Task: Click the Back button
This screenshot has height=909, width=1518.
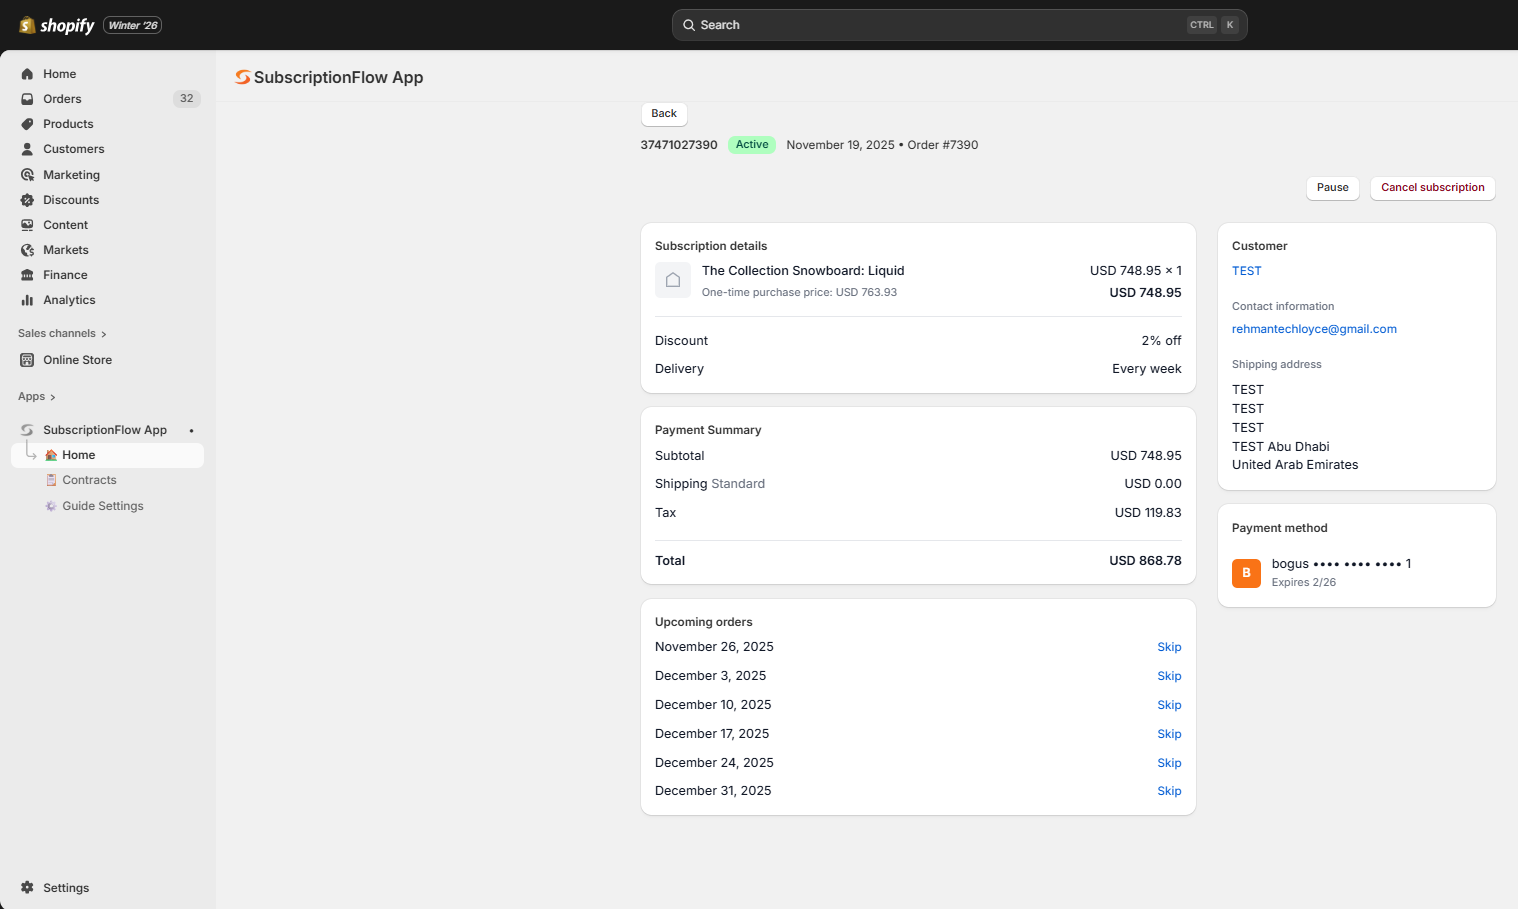Action: [x=664, y=114]
